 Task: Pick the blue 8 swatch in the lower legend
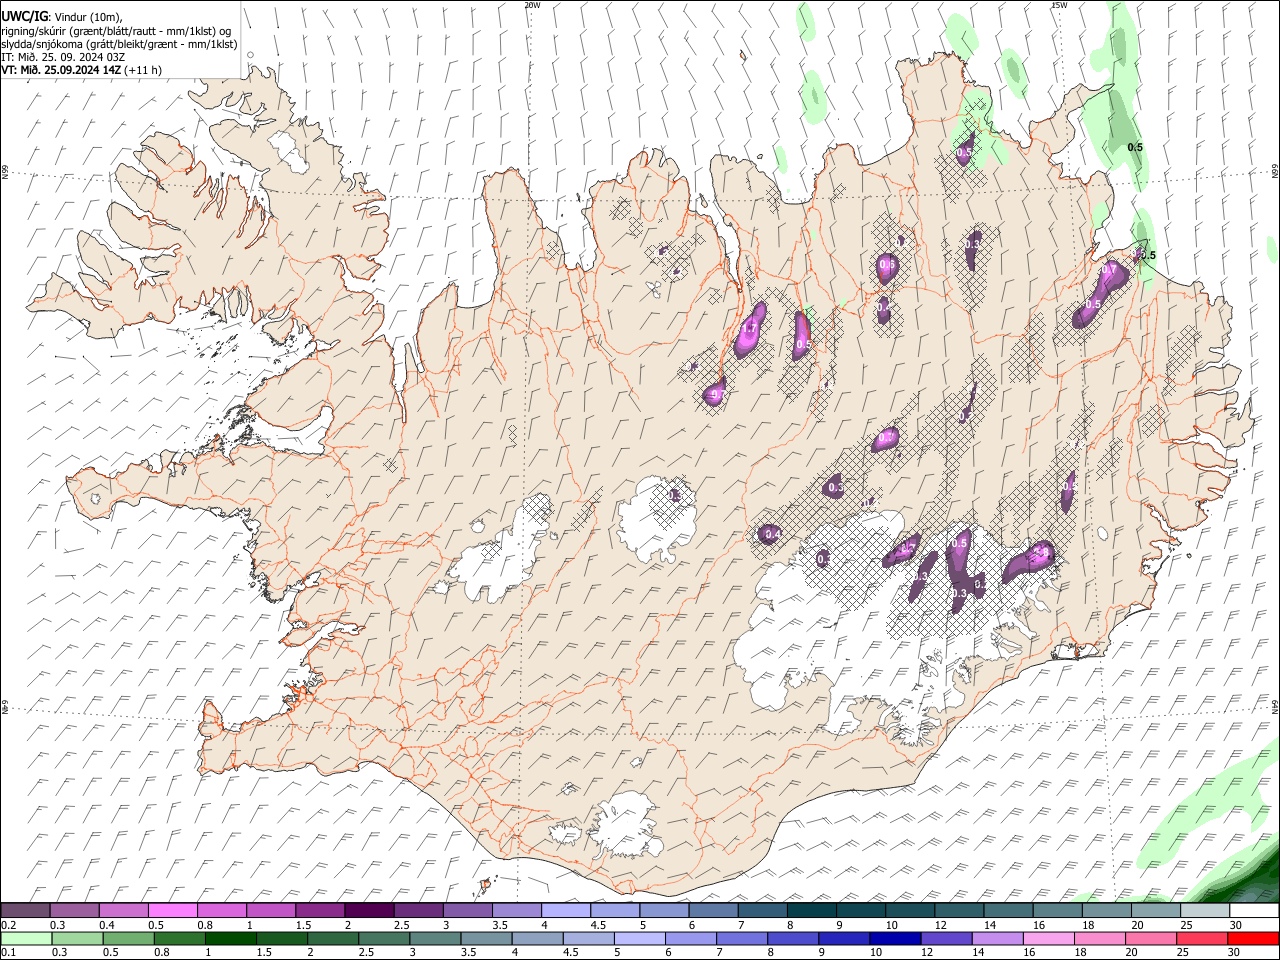tap(794, 939)
